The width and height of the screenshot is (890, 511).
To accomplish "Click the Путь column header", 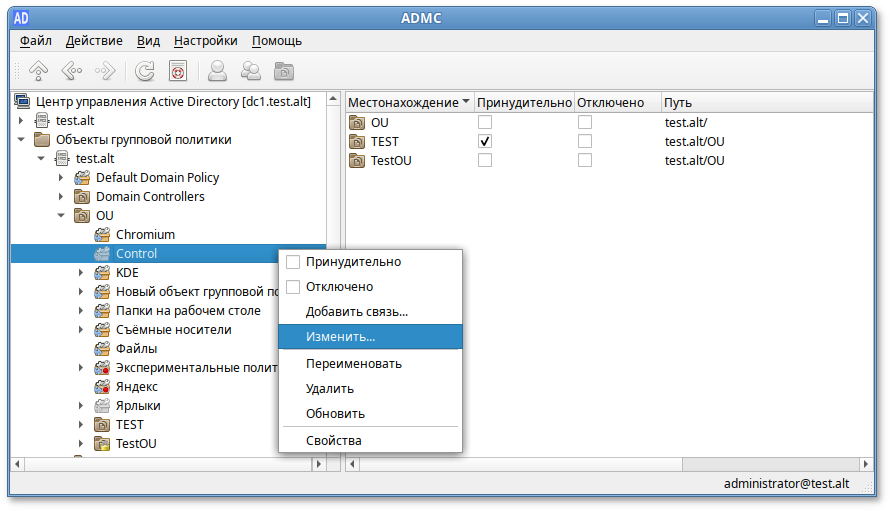I will click(767, 103).
